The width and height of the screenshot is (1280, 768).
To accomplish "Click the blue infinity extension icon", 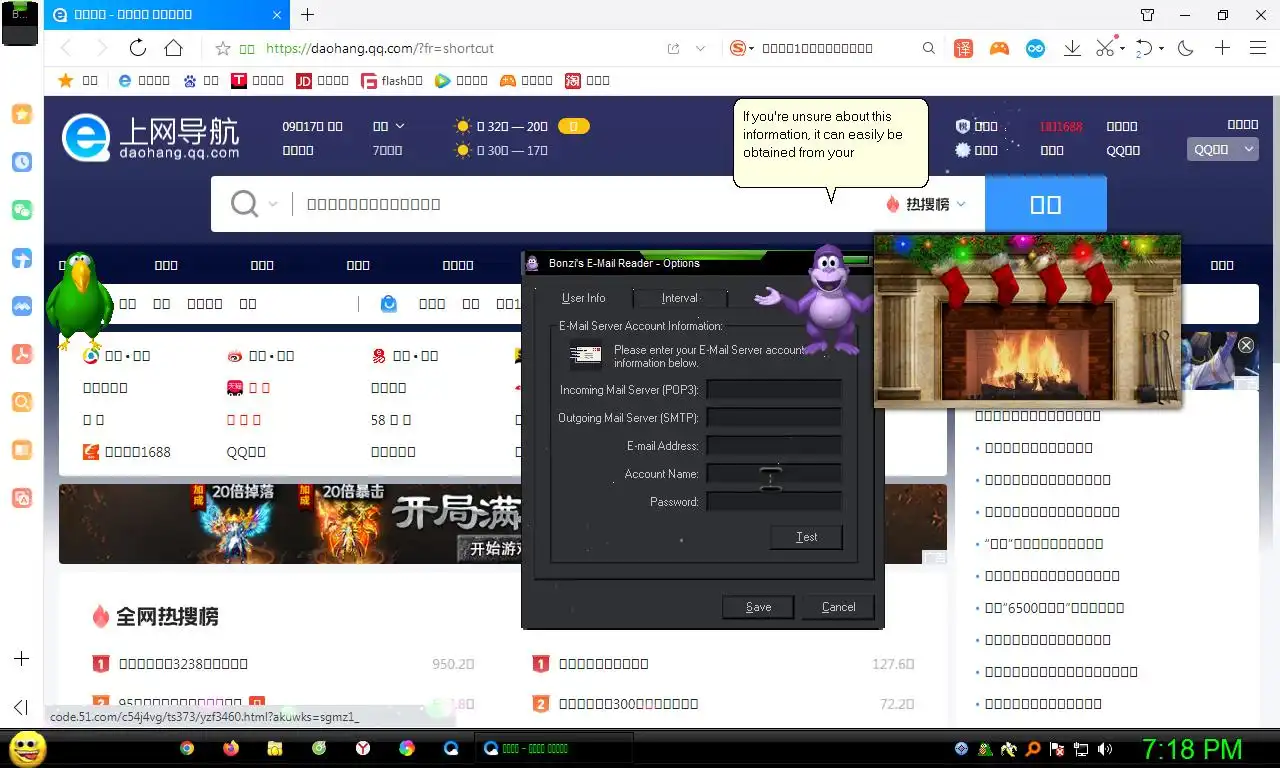I will click(1035, 48).
